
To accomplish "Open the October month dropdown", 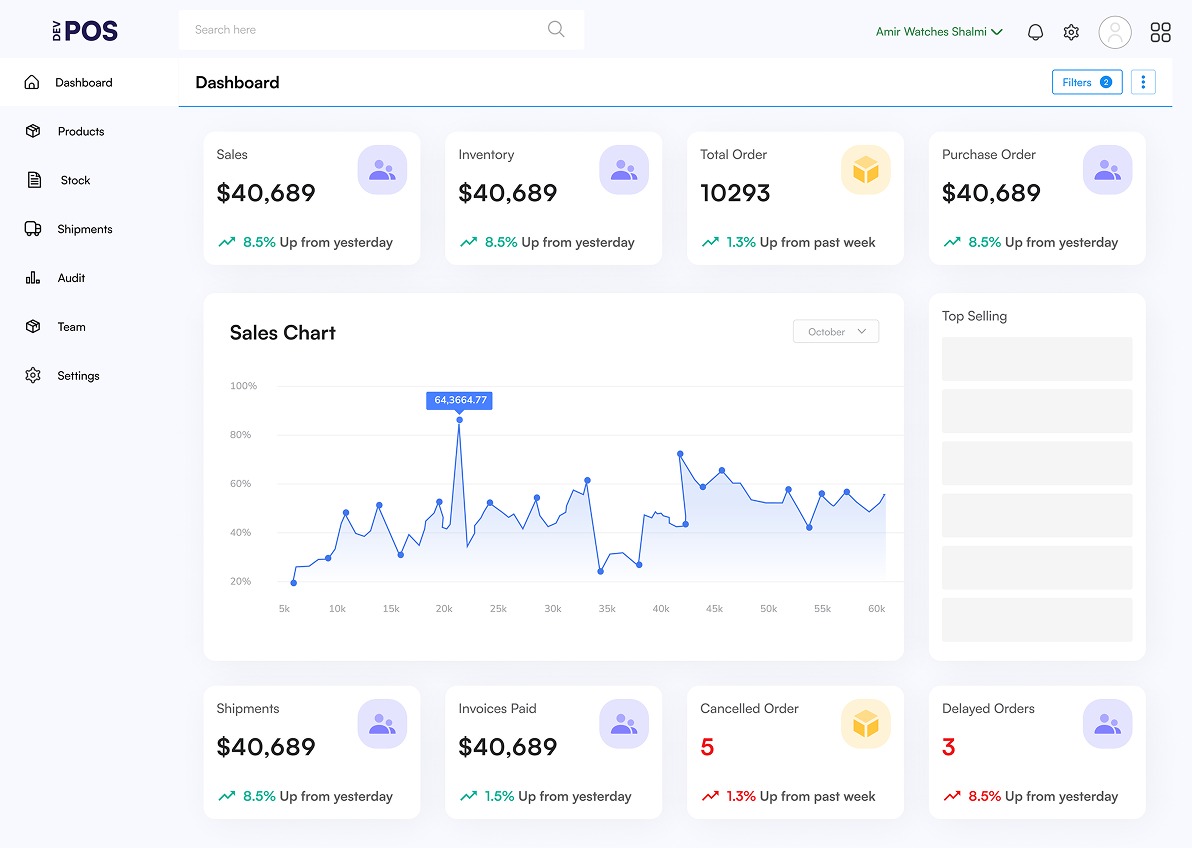I will point(835,332).
